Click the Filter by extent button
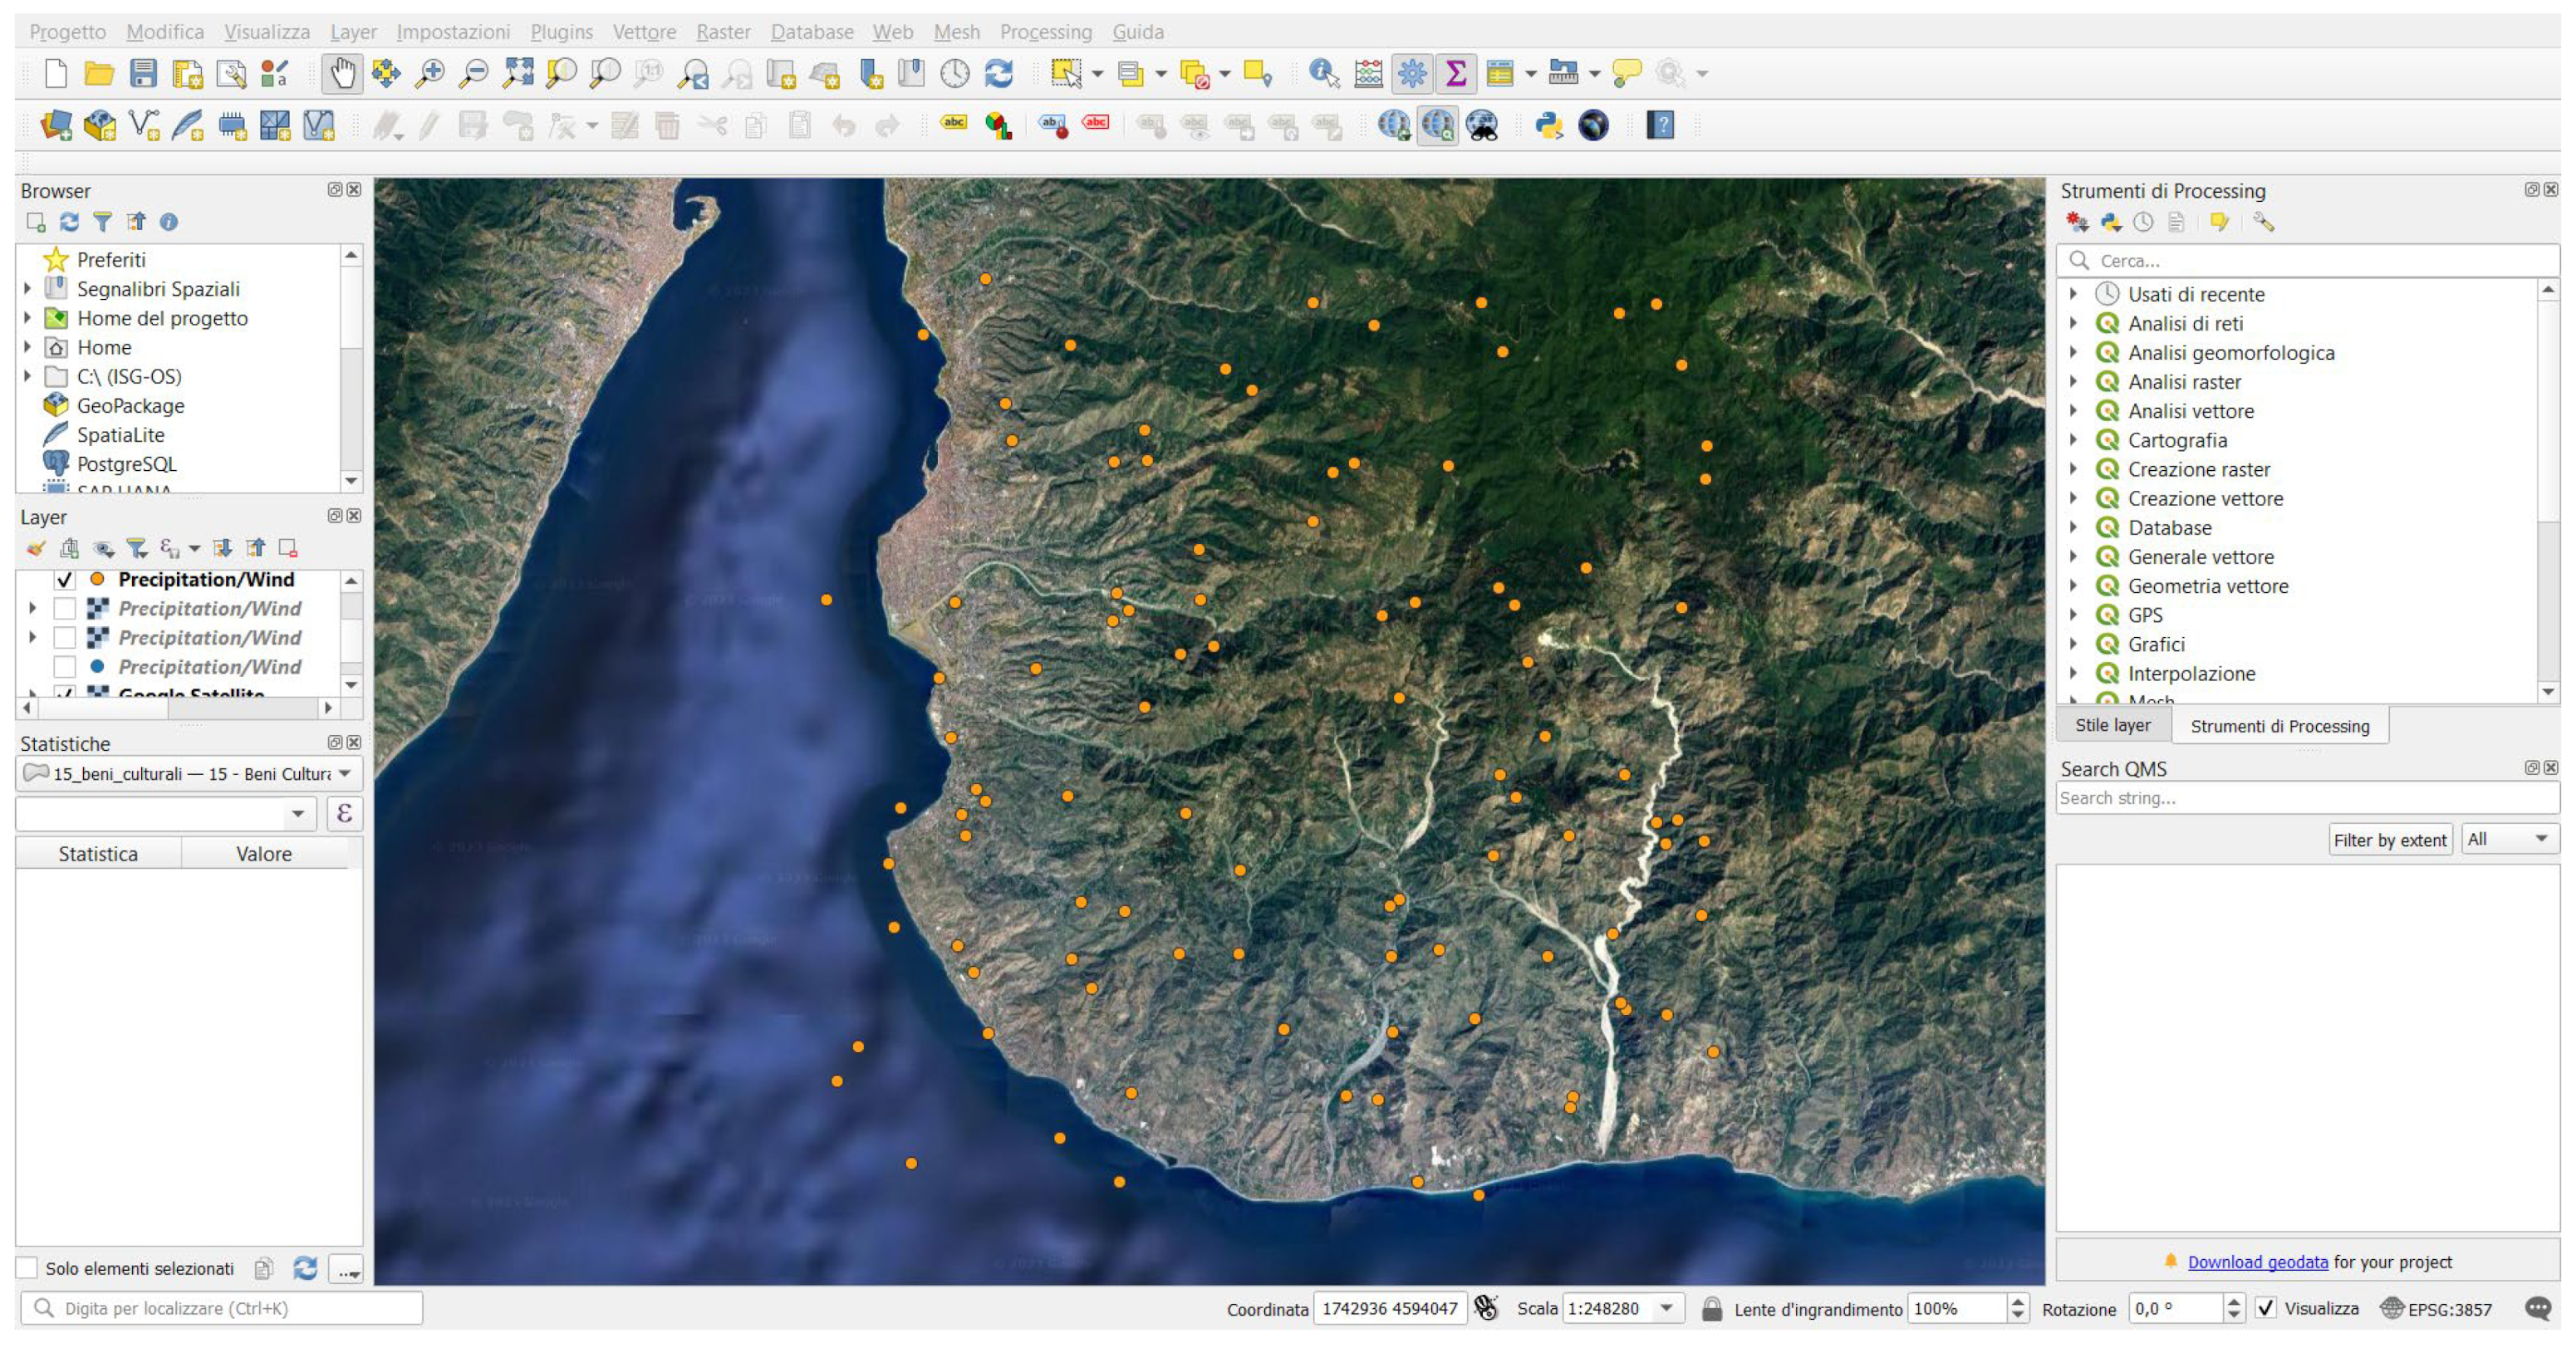 coord(2389,840)
